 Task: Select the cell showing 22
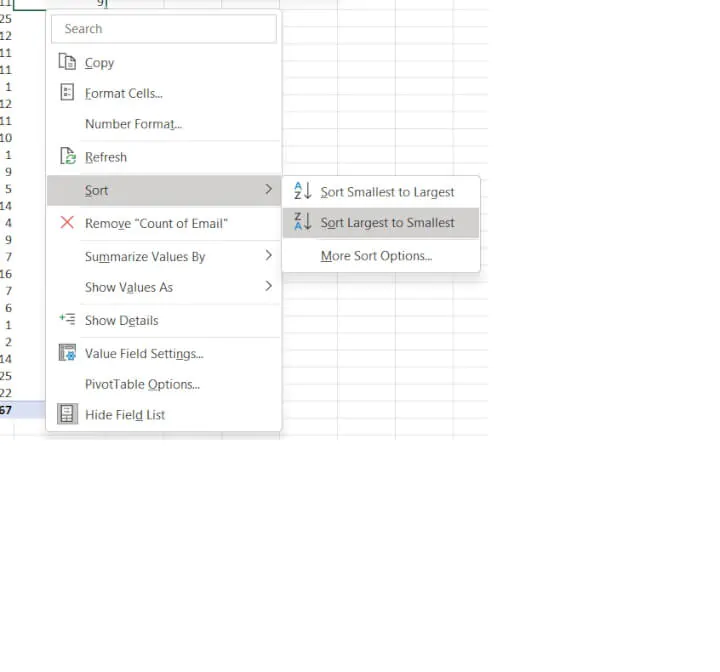[6, 393]
